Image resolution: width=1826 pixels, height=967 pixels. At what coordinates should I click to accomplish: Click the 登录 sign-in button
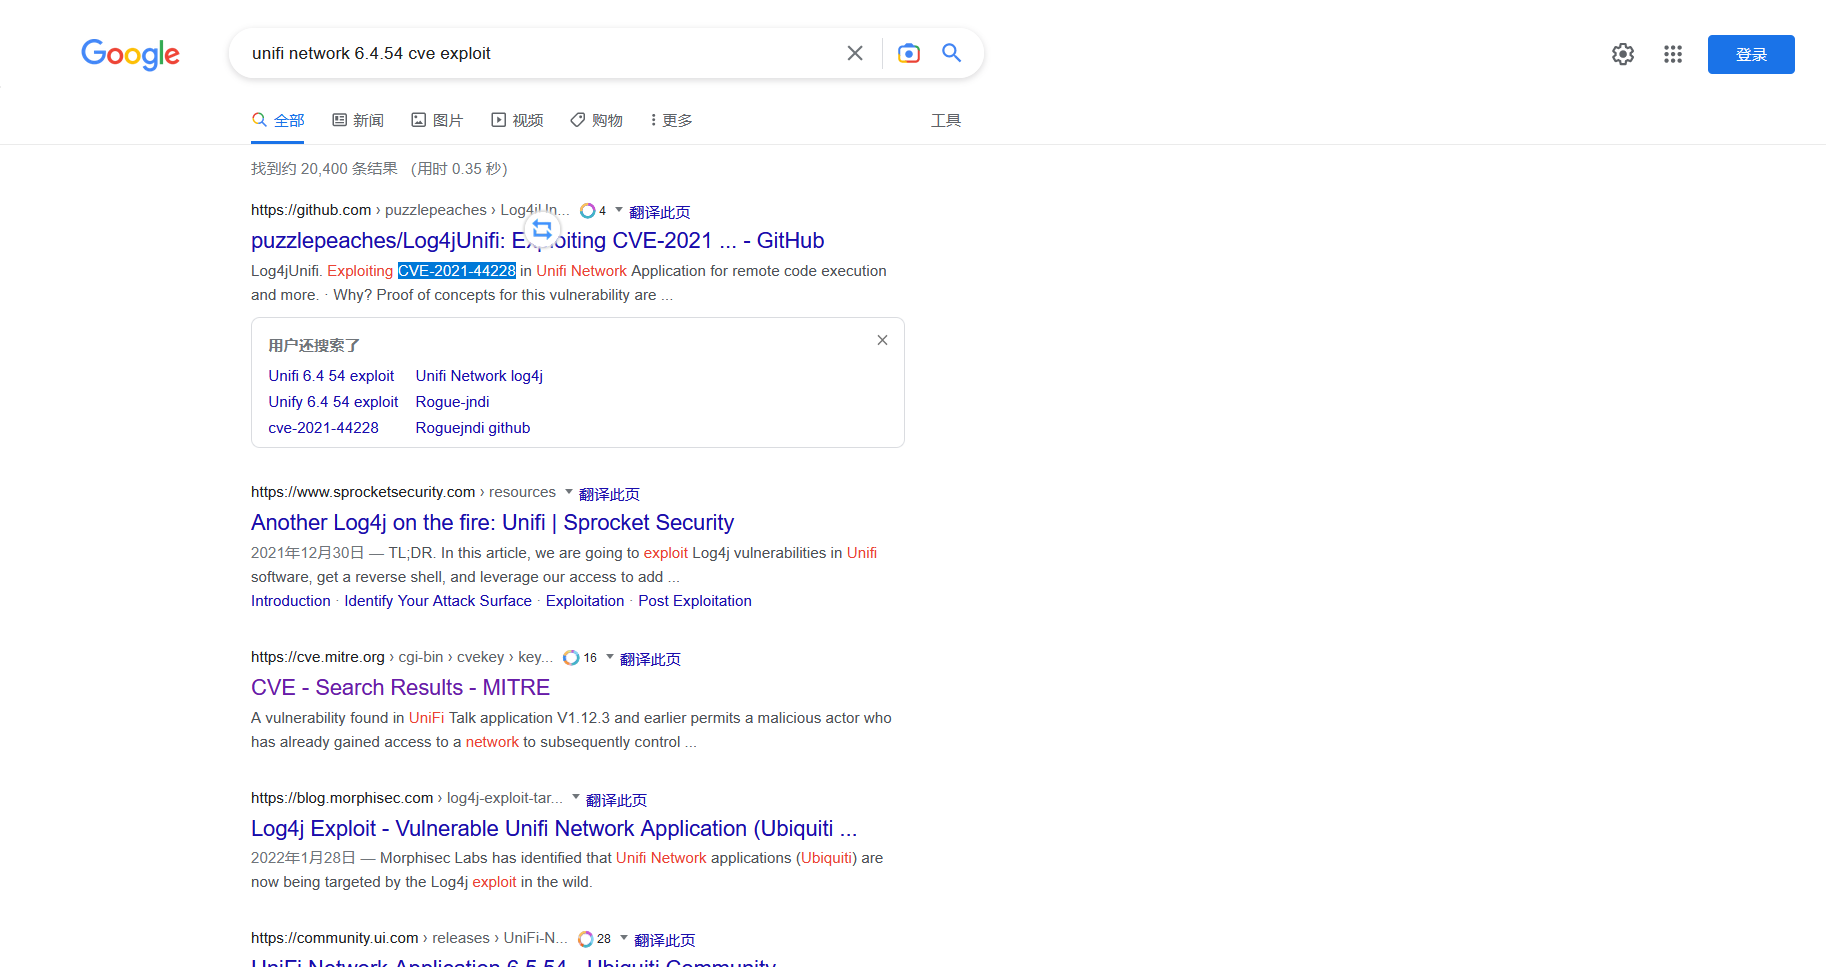1751,54
